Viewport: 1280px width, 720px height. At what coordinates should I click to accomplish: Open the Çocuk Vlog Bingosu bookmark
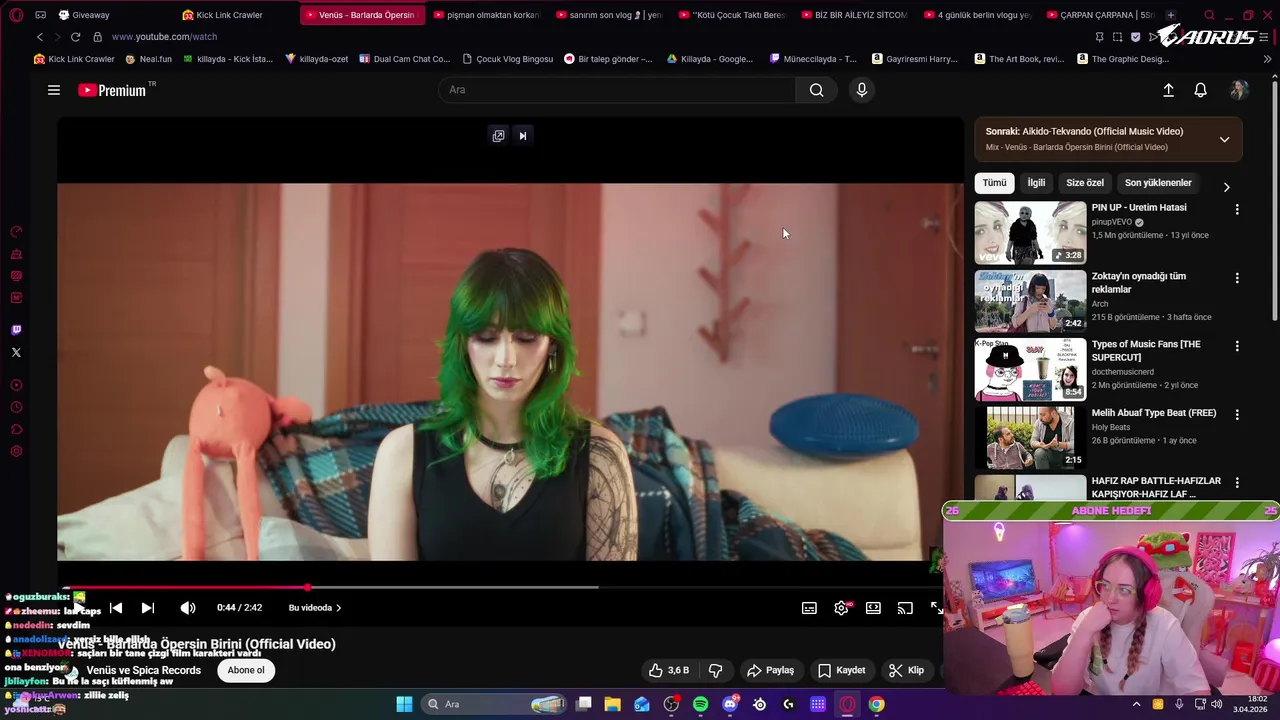(x=507, y=59)
